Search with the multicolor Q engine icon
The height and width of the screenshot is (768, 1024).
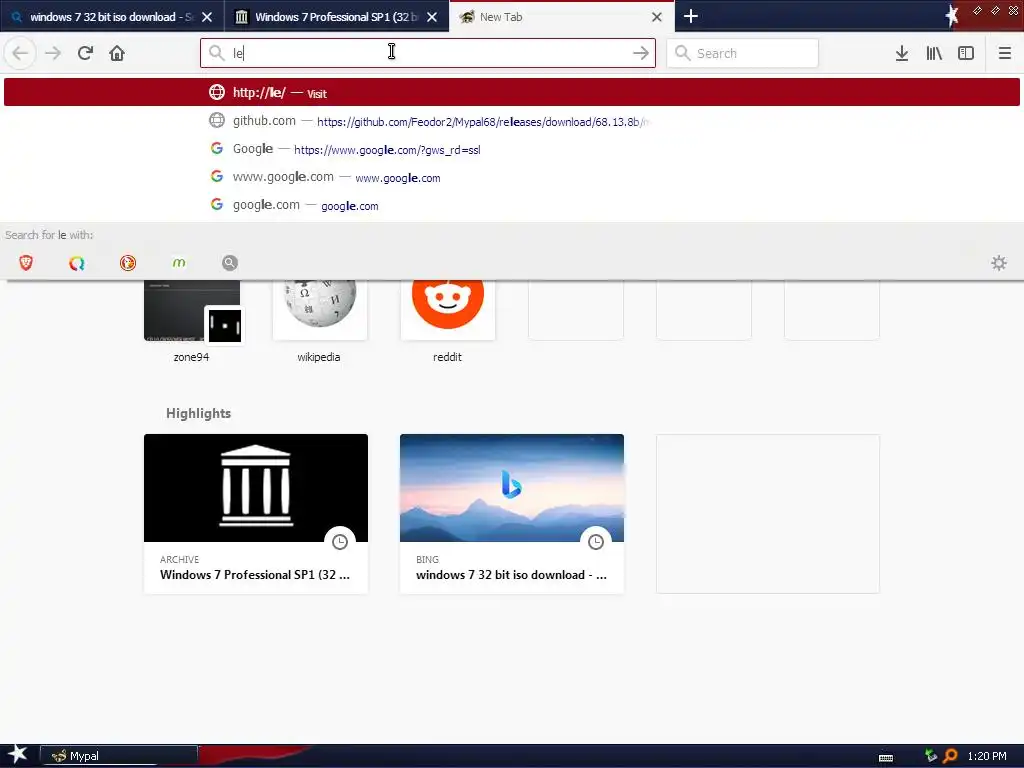tap(77, 263)
